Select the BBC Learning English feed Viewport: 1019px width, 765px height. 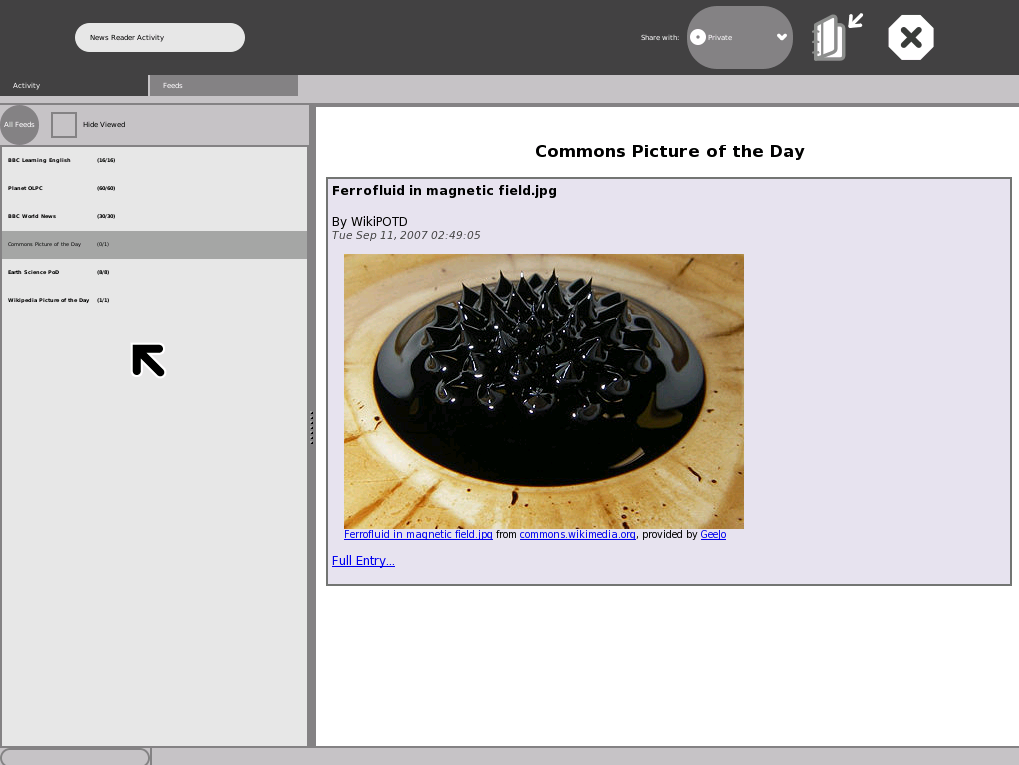pyautogui.click(x=40, y=160)
